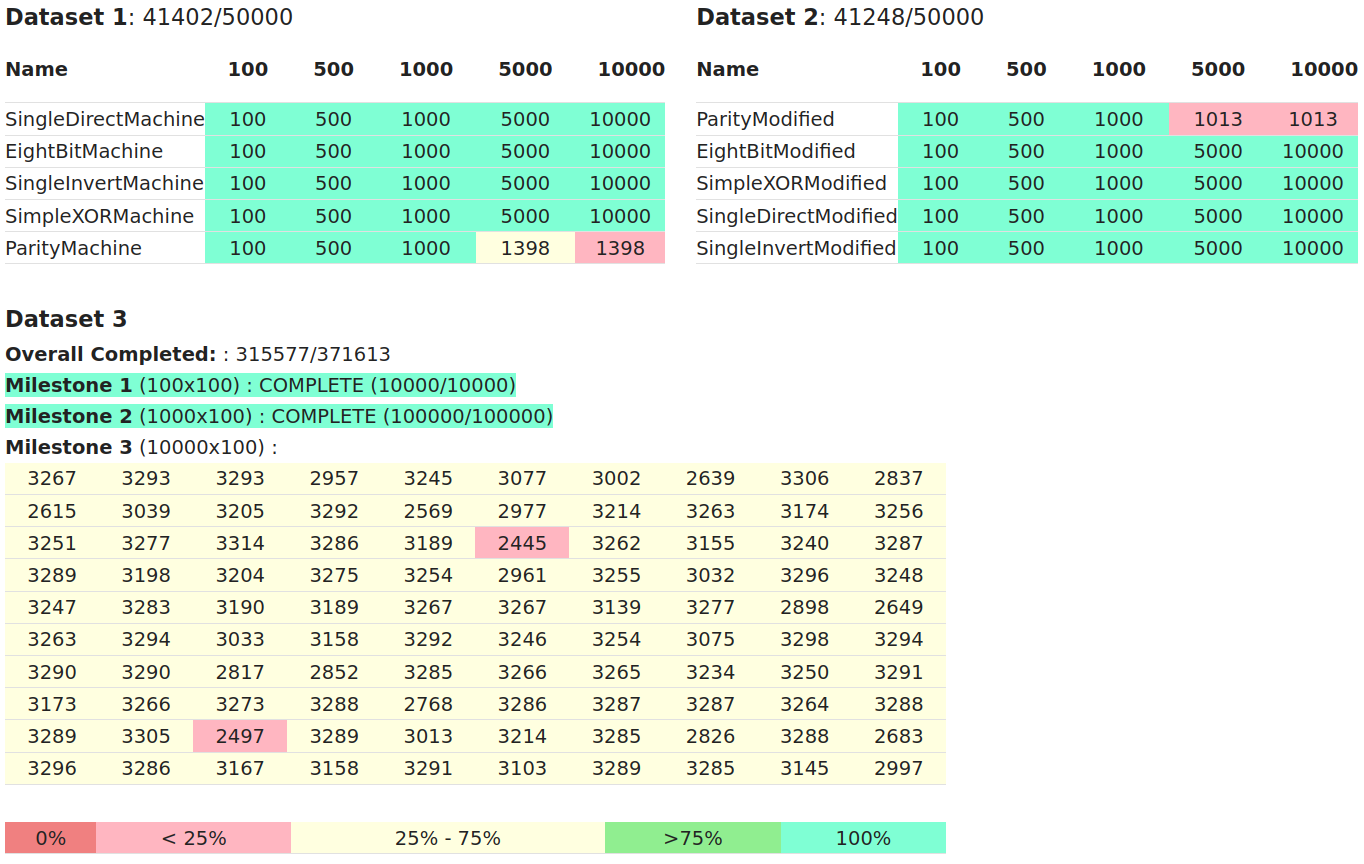
Task: Click the 'Overall Completed' 315577/371613 line
Action: 198,354
